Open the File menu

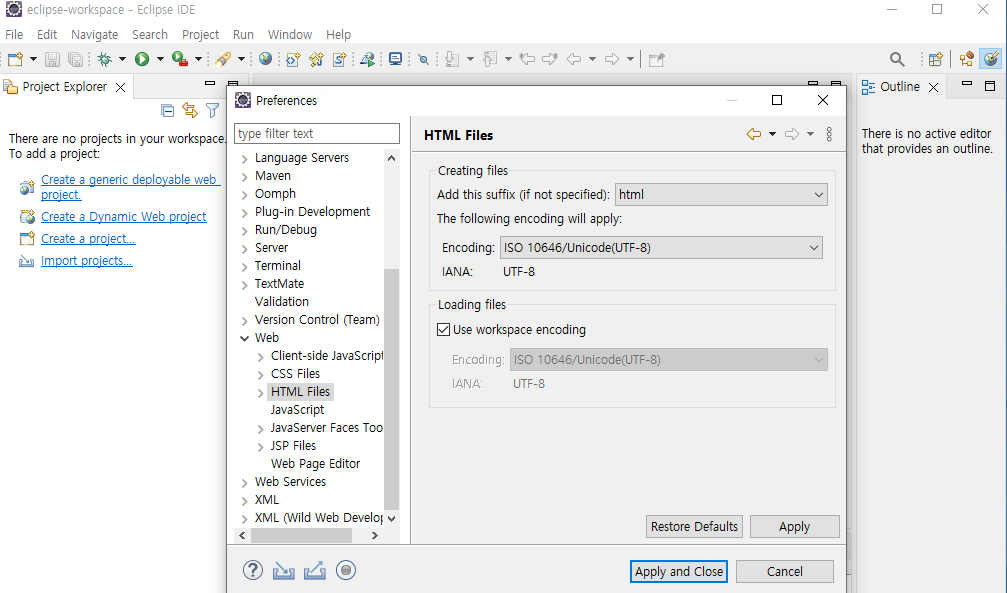(x=14, y=35)
